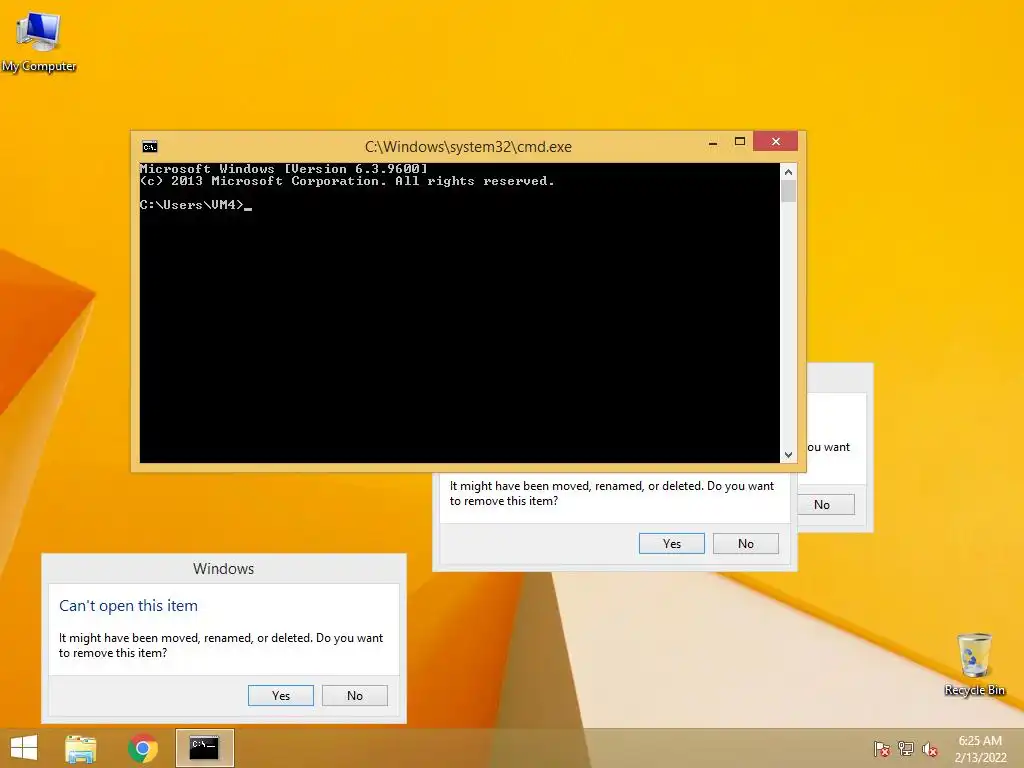Launch File Explorer from the taskbar

pyautogui.click(x=80, y=748)
